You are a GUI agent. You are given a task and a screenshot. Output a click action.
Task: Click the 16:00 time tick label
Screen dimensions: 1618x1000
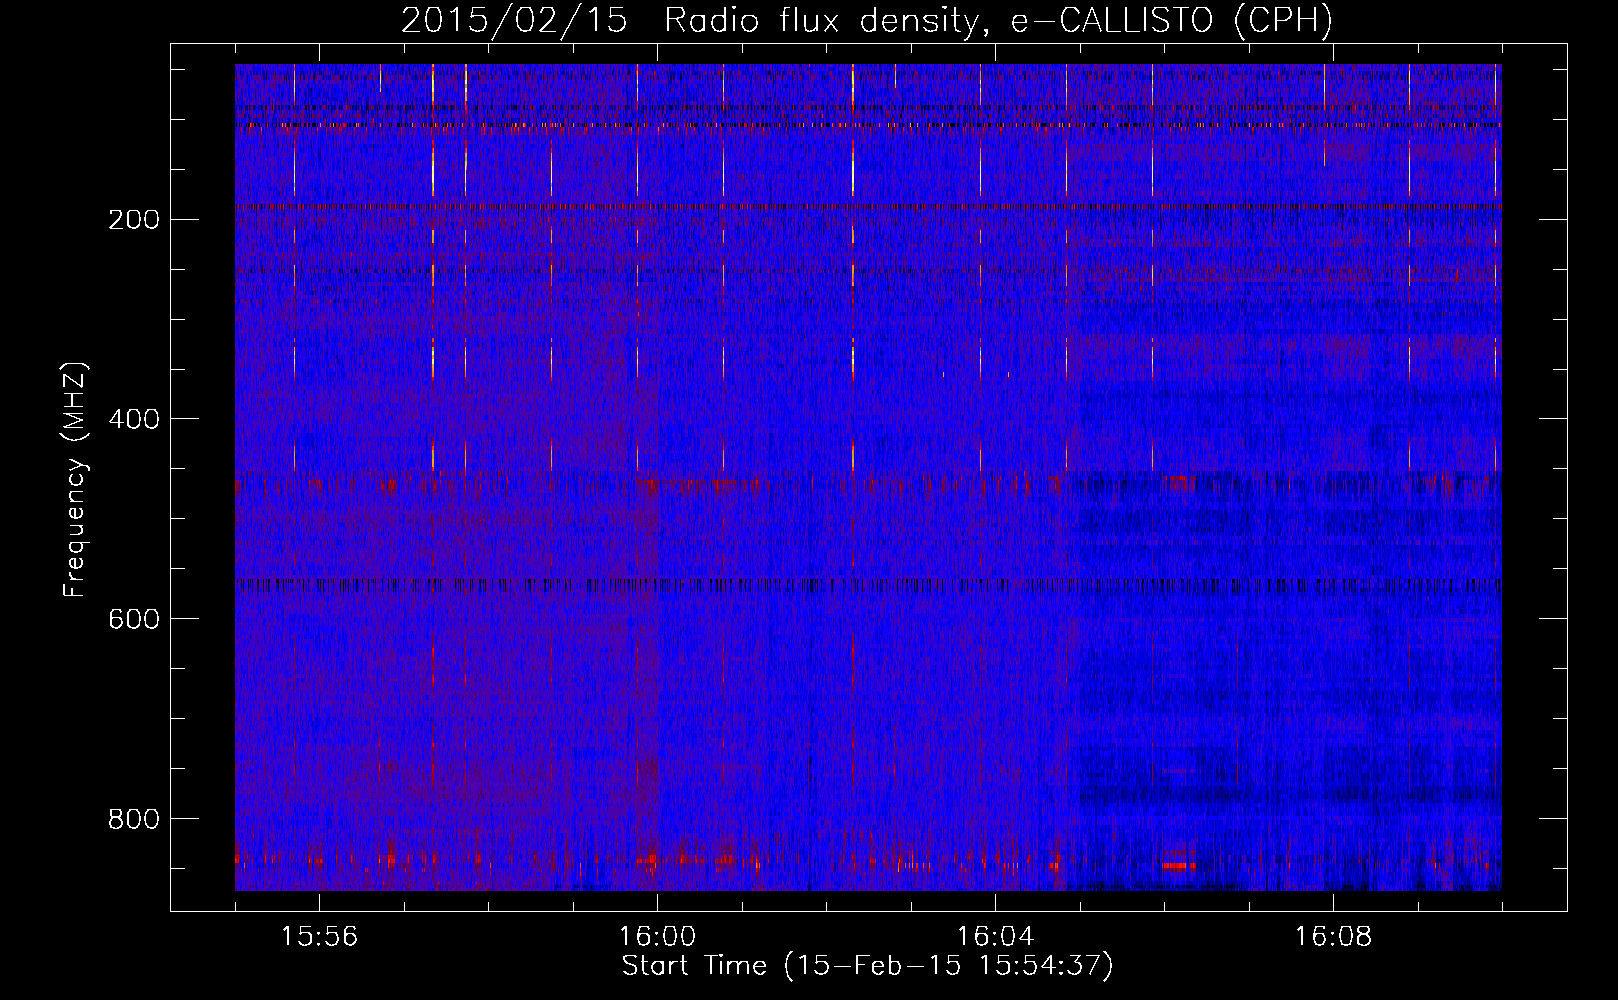point(657,936)
